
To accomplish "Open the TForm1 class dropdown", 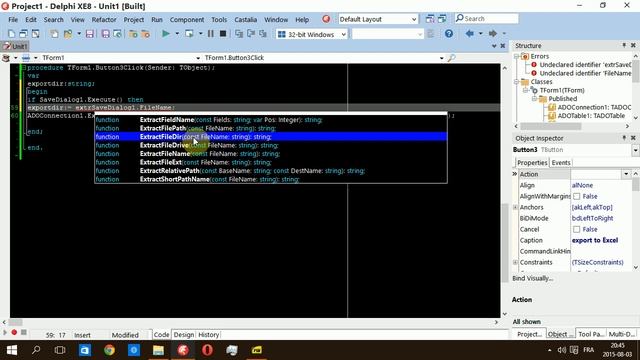I will point(198,58).
